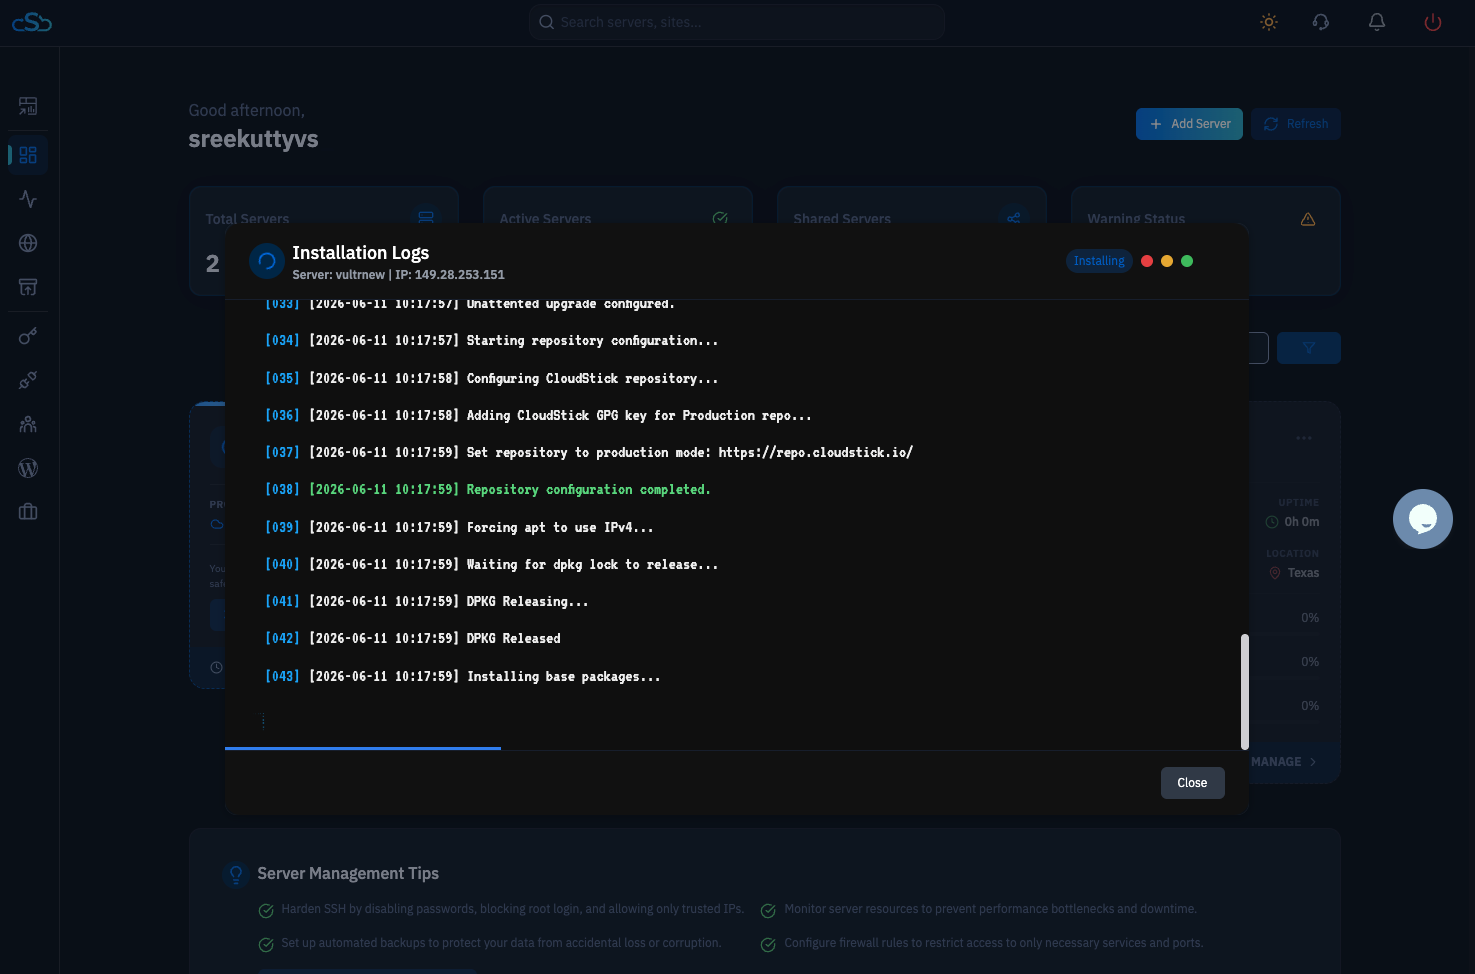Click the Warning Status triangle icon
Viewport: 1475px width, 974px height.
pos(1308,219)
